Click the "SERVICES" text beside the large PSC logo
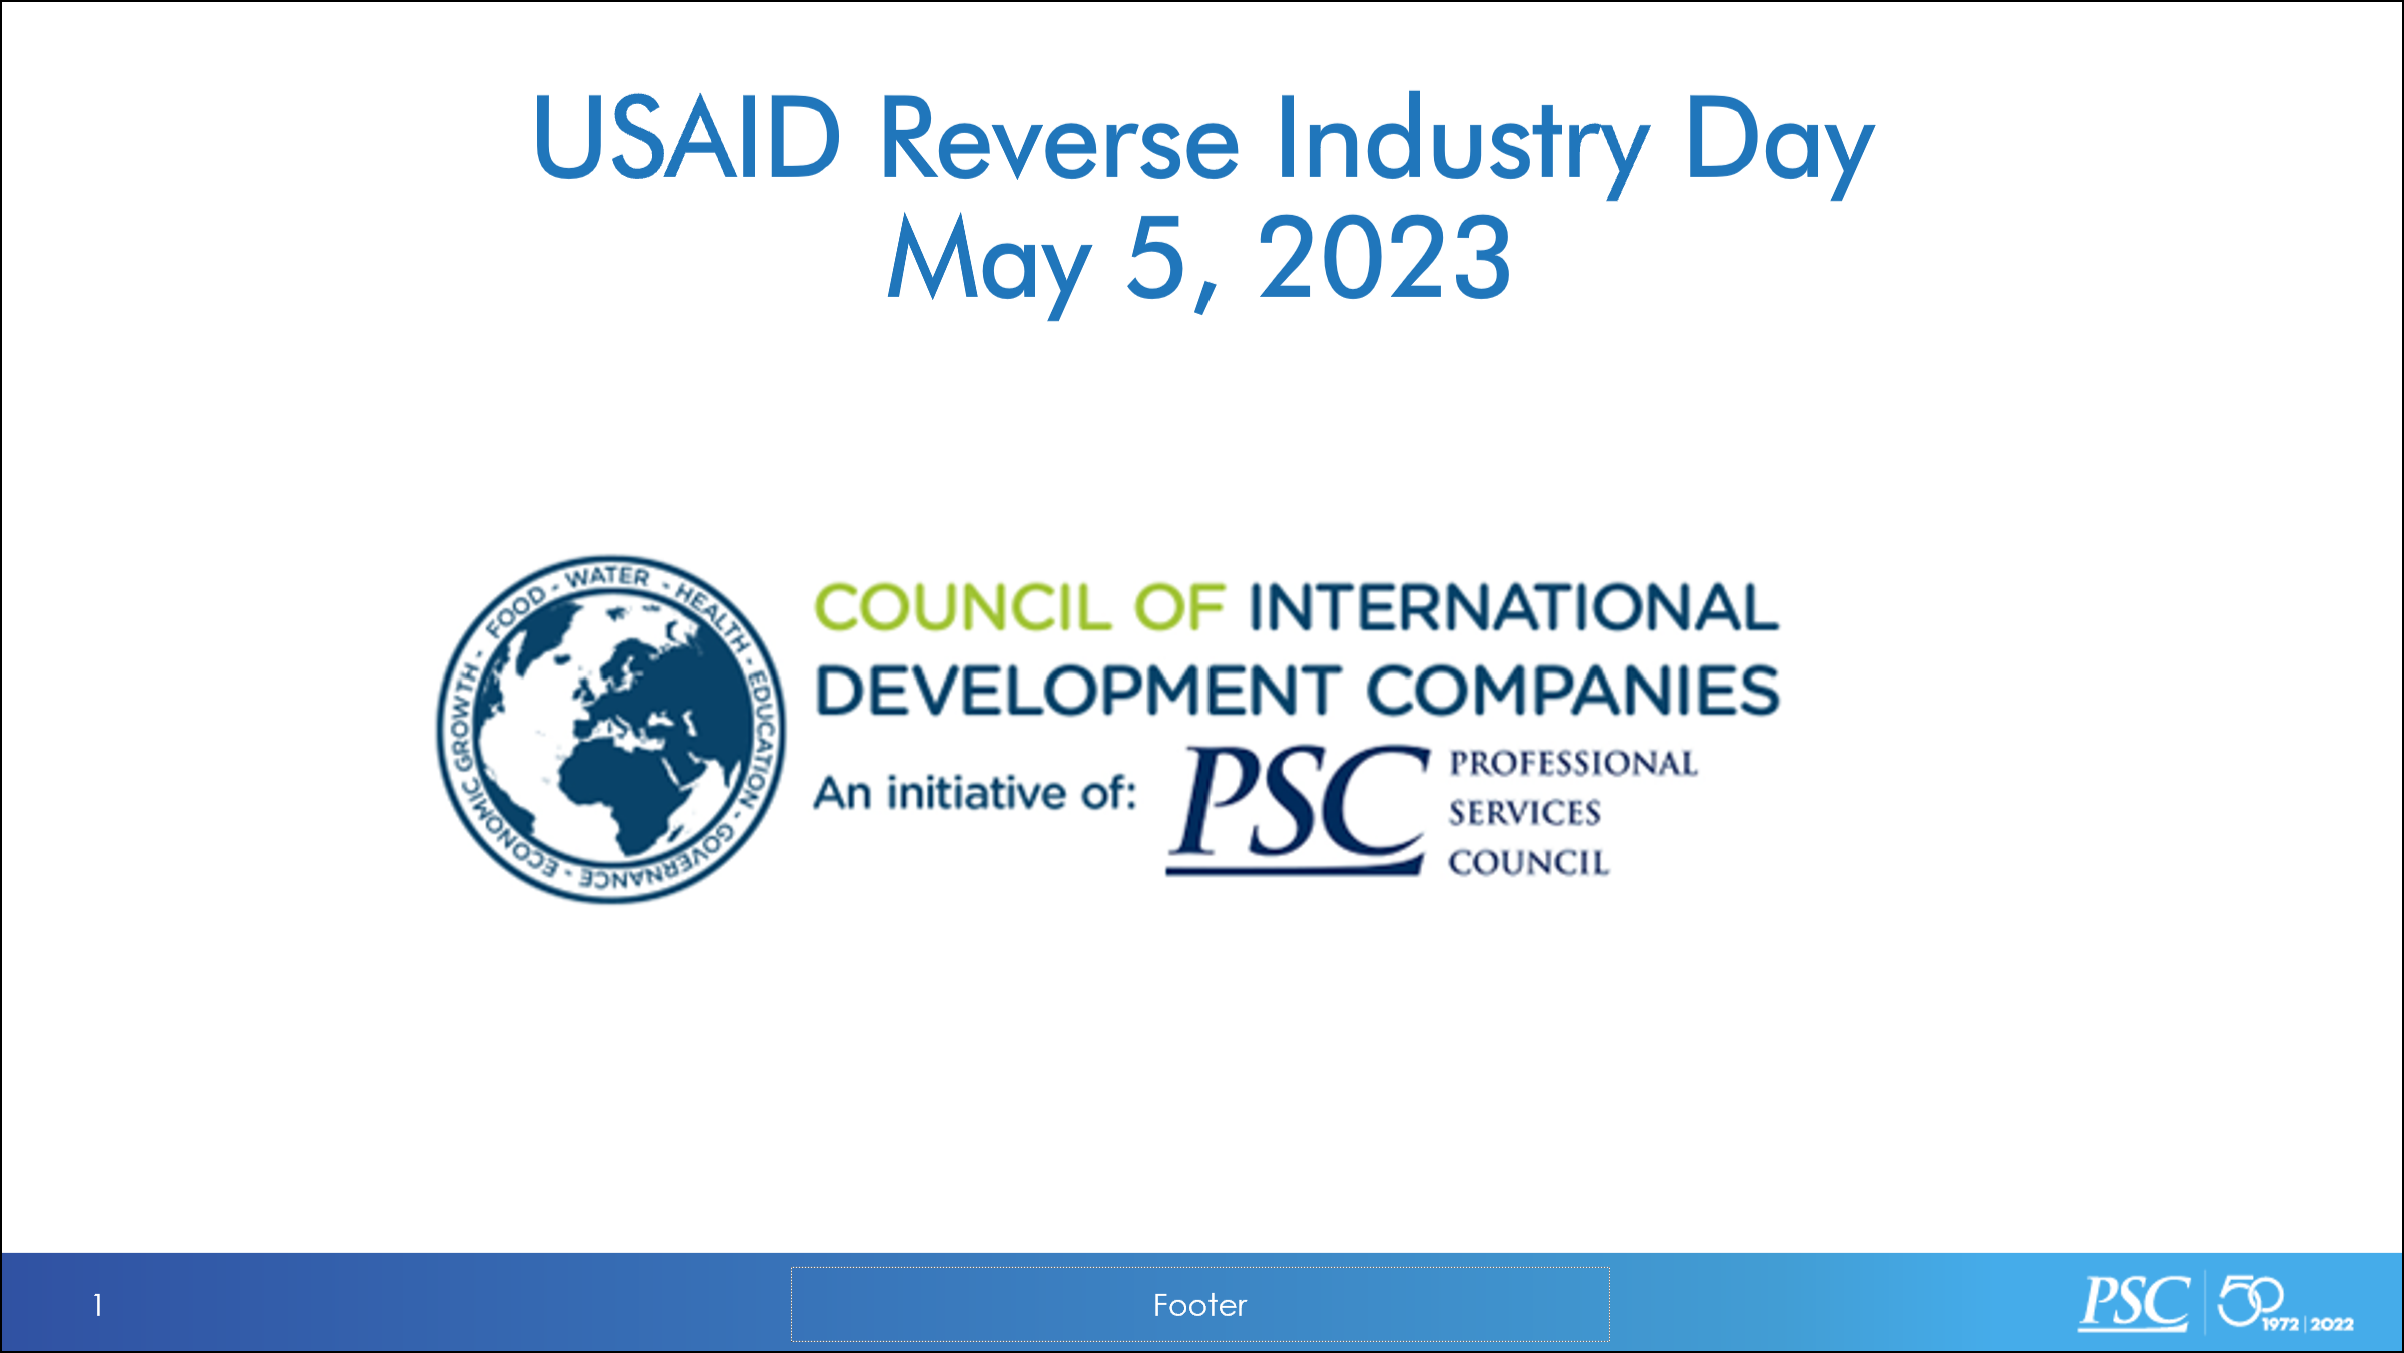2404x1353 pixels. click(x=1524, y=812)
